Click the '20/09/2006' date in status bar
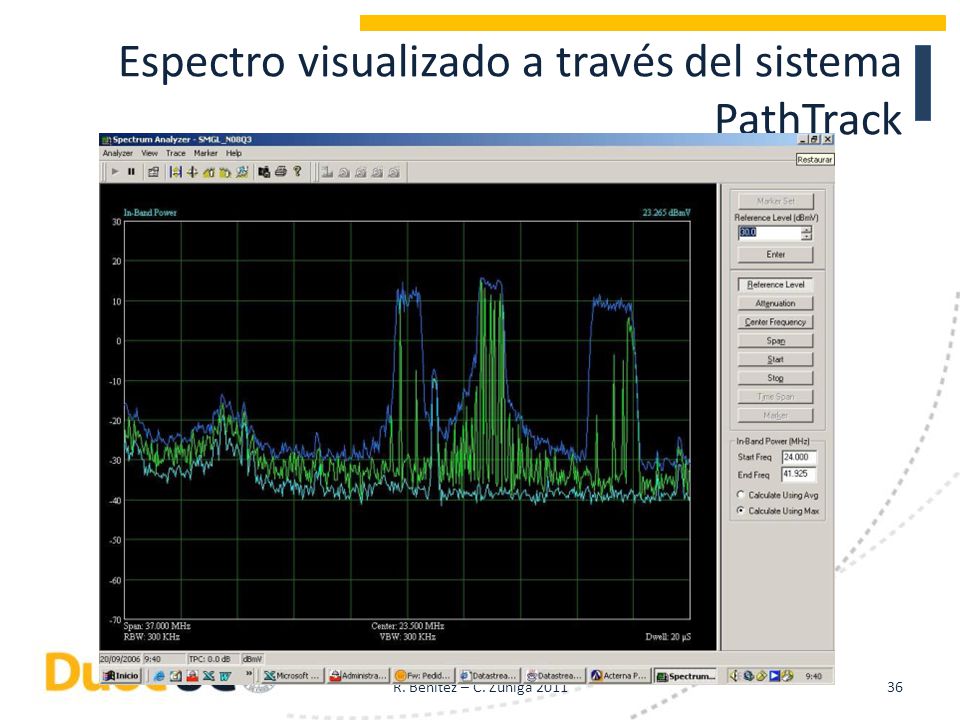960x720 pixels. (x=121, y=659)
